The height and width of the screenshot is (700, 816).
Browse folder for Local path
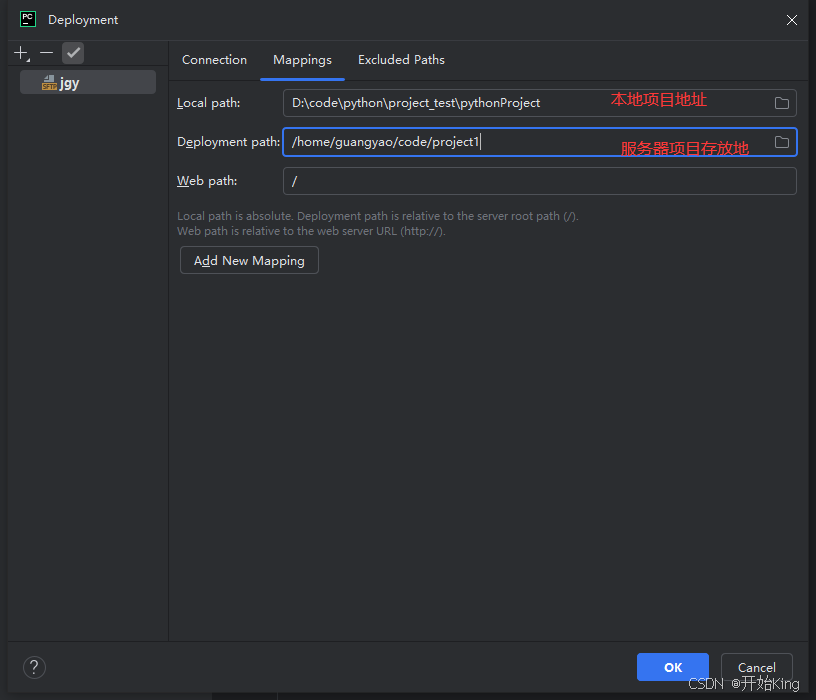click(x=781, y=103)
